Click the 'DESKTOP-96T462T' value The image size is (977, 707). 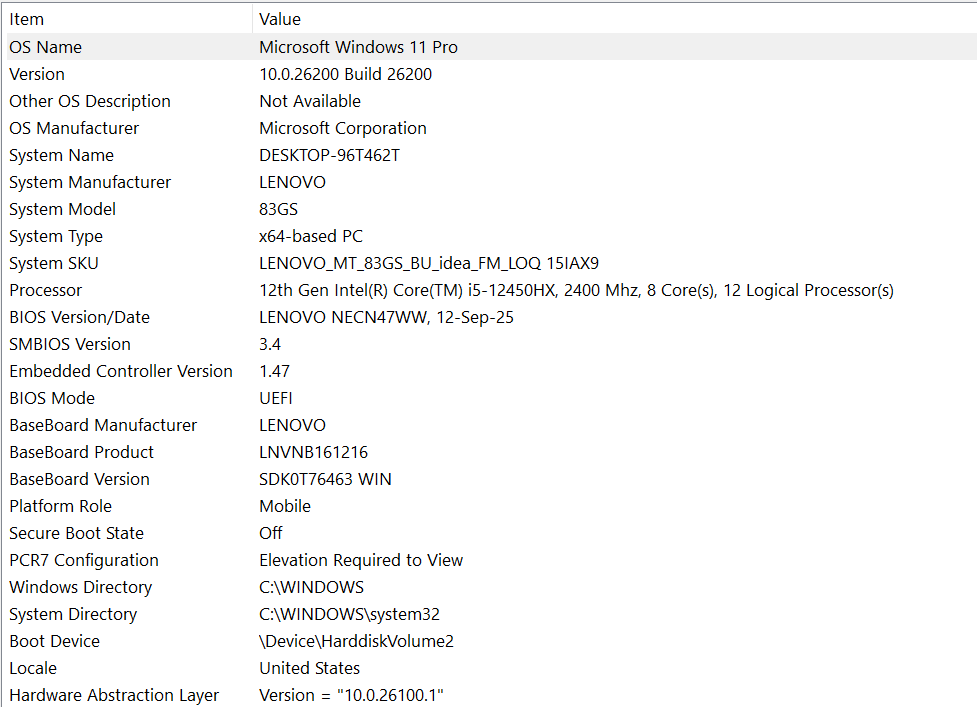click(x=330, y=155)
